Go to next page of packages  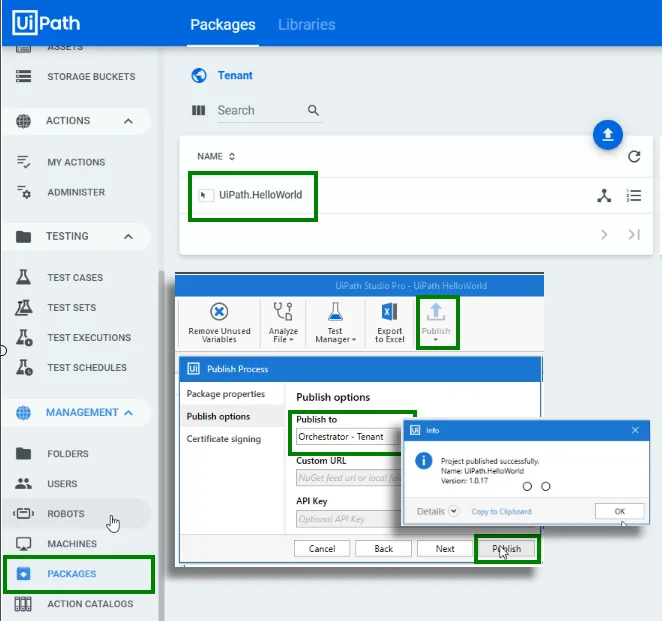pyautogui.click(x=604, y=235)
